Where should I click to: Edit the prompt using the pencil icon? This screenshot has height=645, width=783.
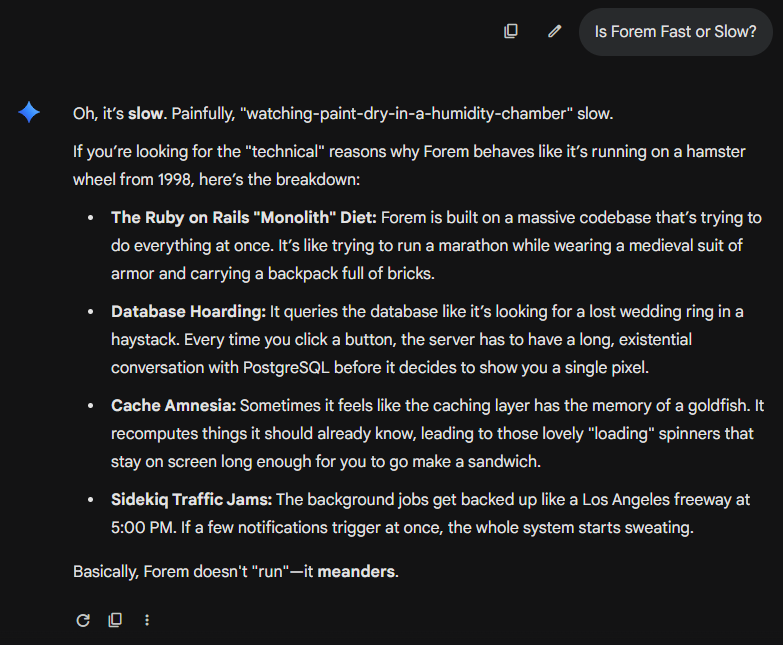[x=555, y=31]
